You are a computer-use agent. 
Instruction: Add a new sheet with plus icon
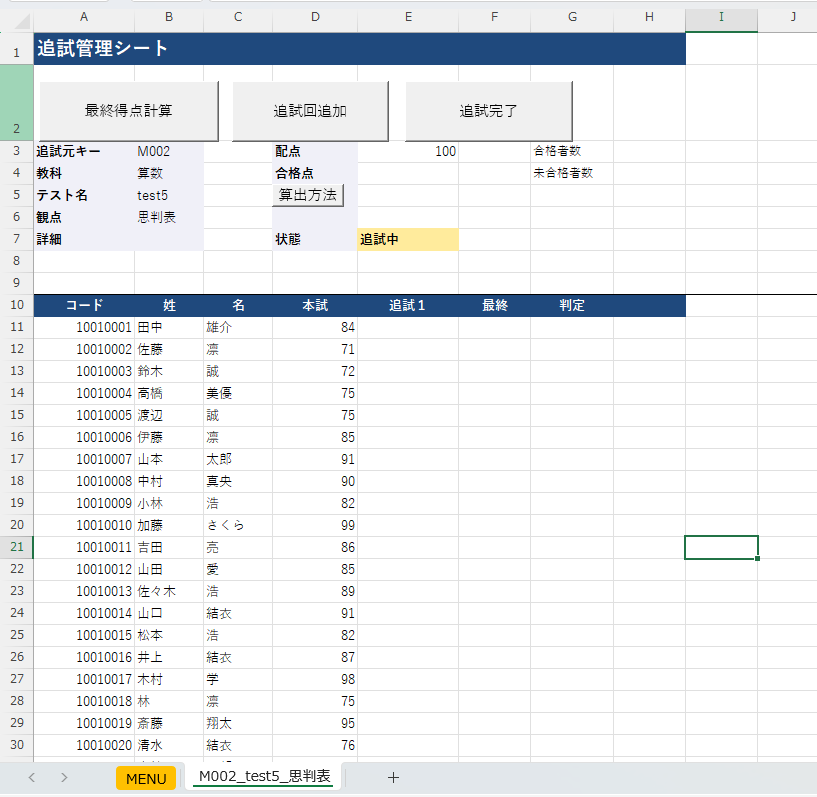393,777
